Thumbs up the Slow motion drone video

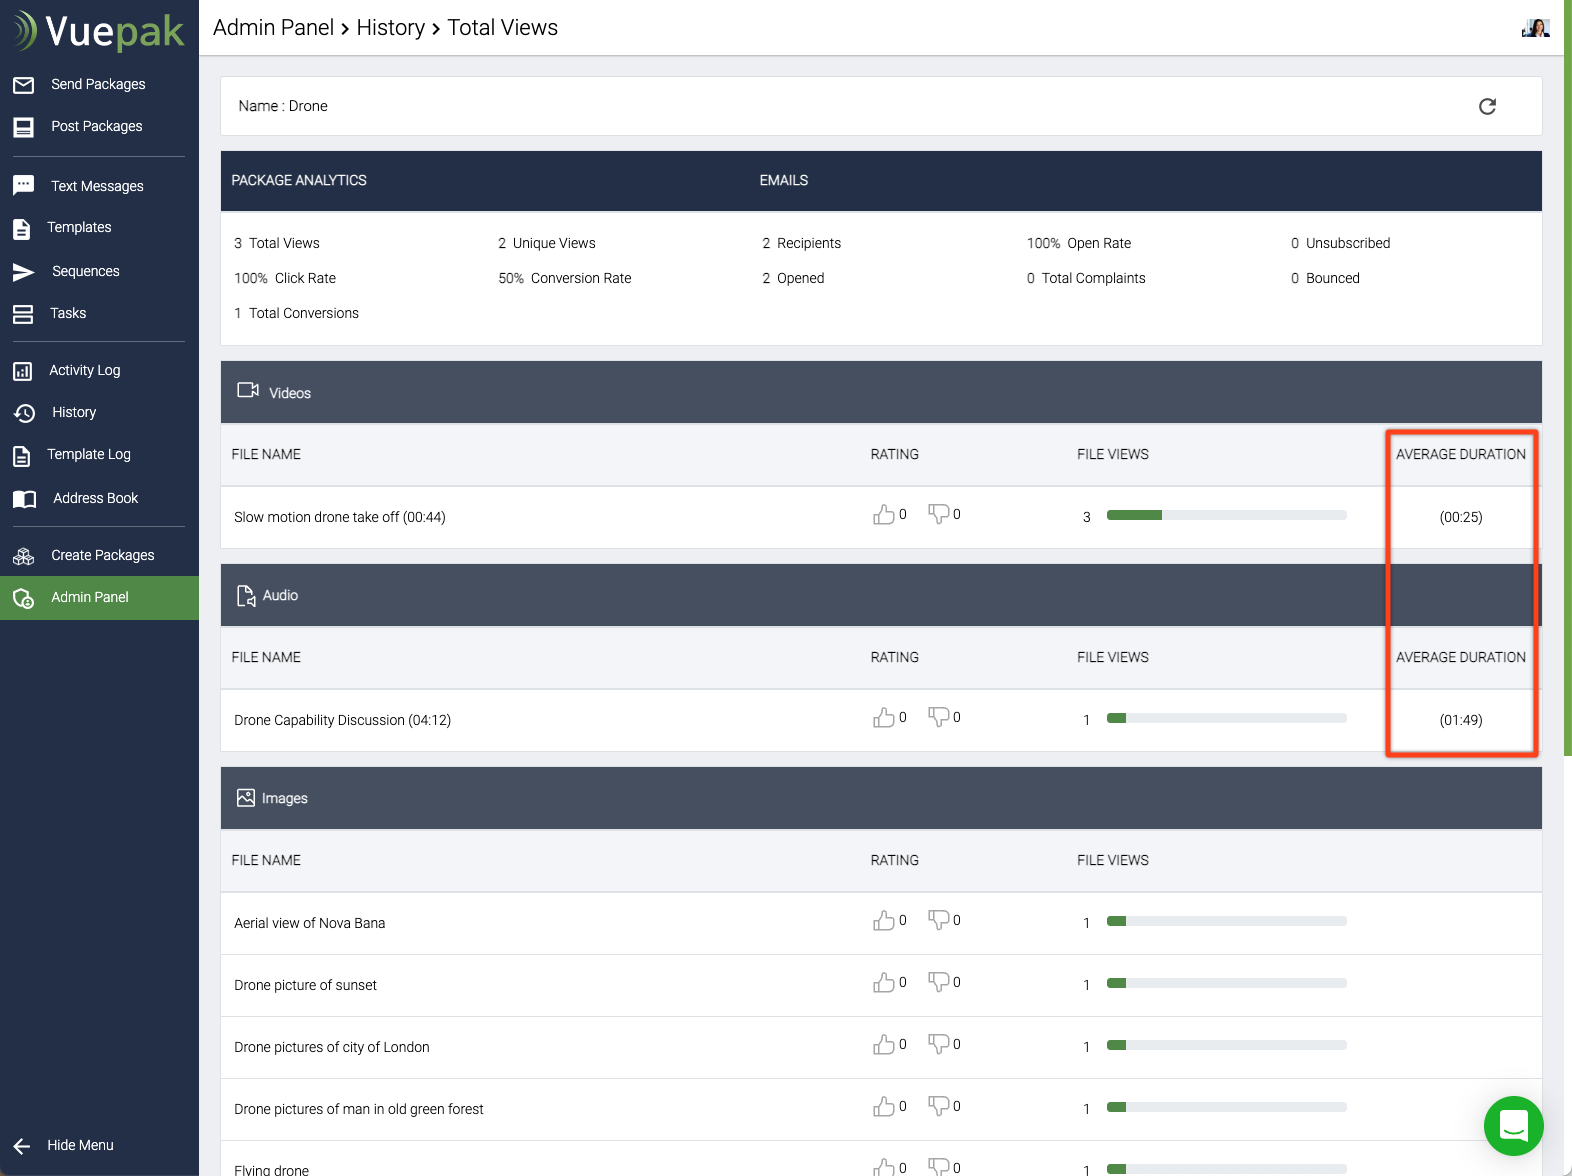(884, 515)
